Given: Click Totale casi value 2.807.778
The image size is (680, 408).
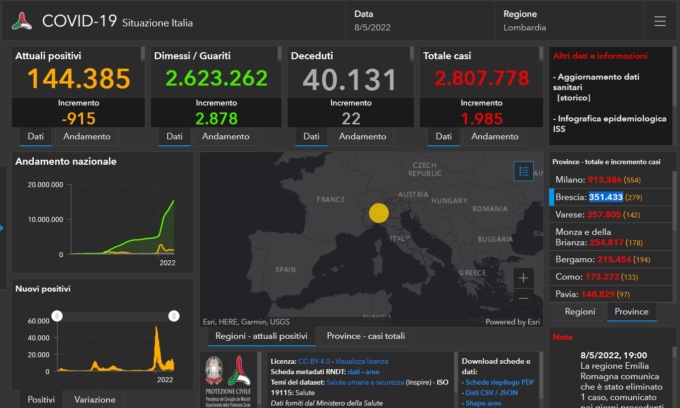Looking at the screenshot, I should point(482,78).
